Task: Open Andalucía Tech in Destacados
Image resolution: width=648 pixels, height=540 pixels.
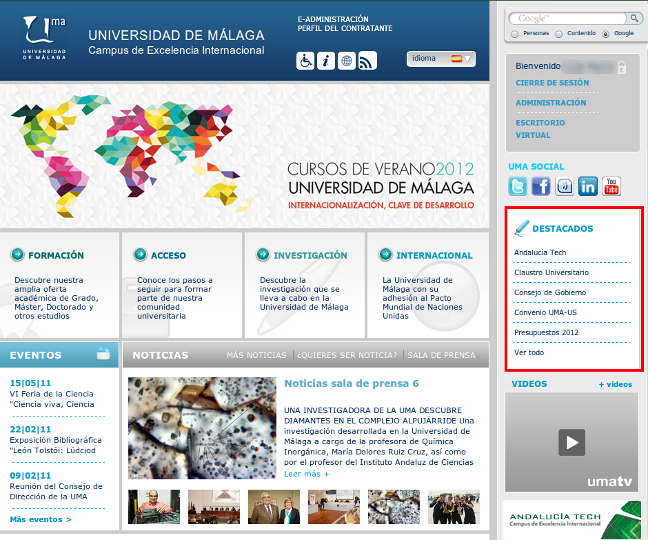Action: point(540,252)
